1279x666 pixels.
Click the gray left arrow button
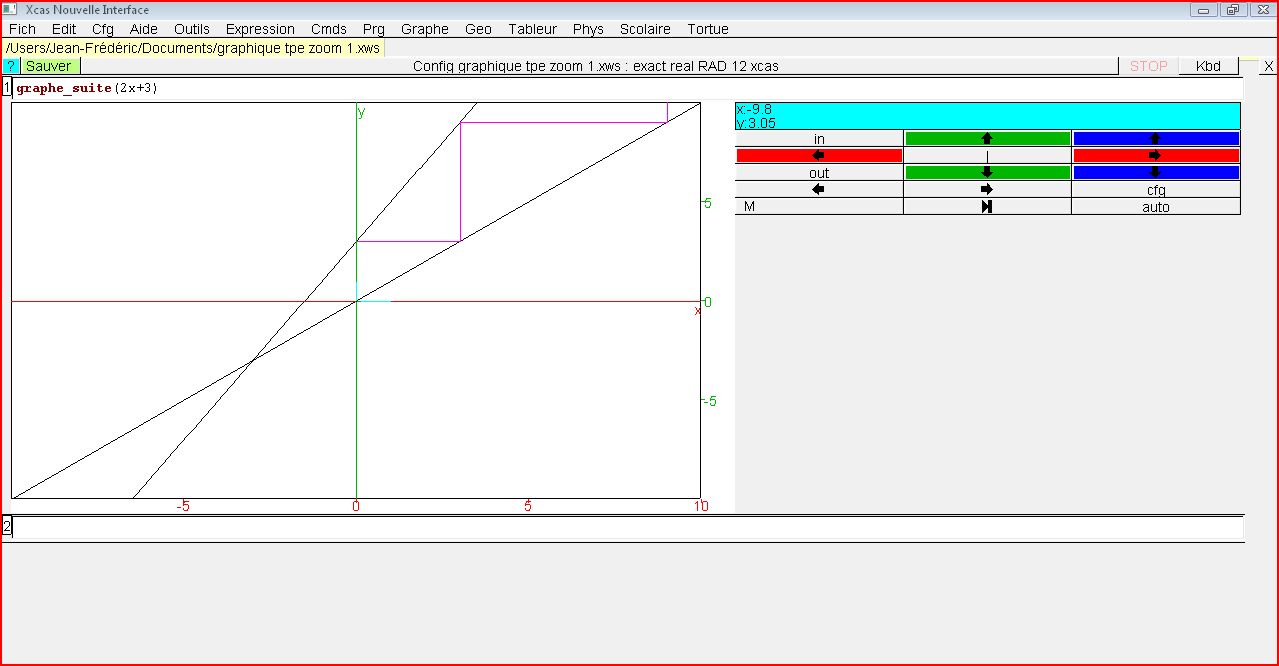pyautogui.click(x=819, y=190)
